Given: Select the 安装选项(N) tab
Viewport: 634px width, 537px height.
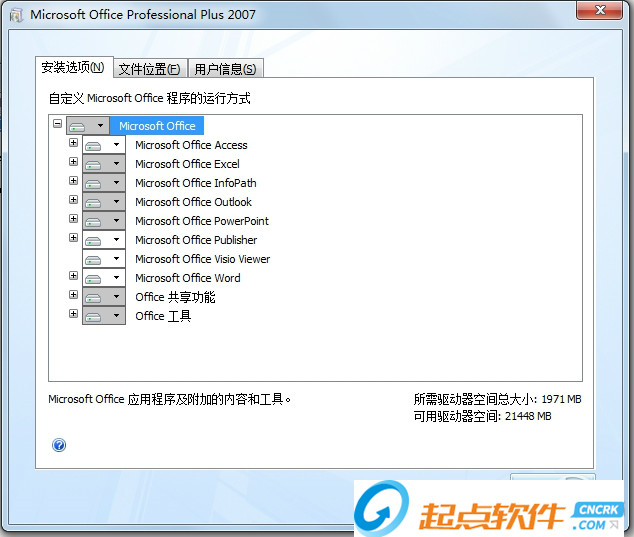Looking at the screenshot, I should (x=73, y=67).
